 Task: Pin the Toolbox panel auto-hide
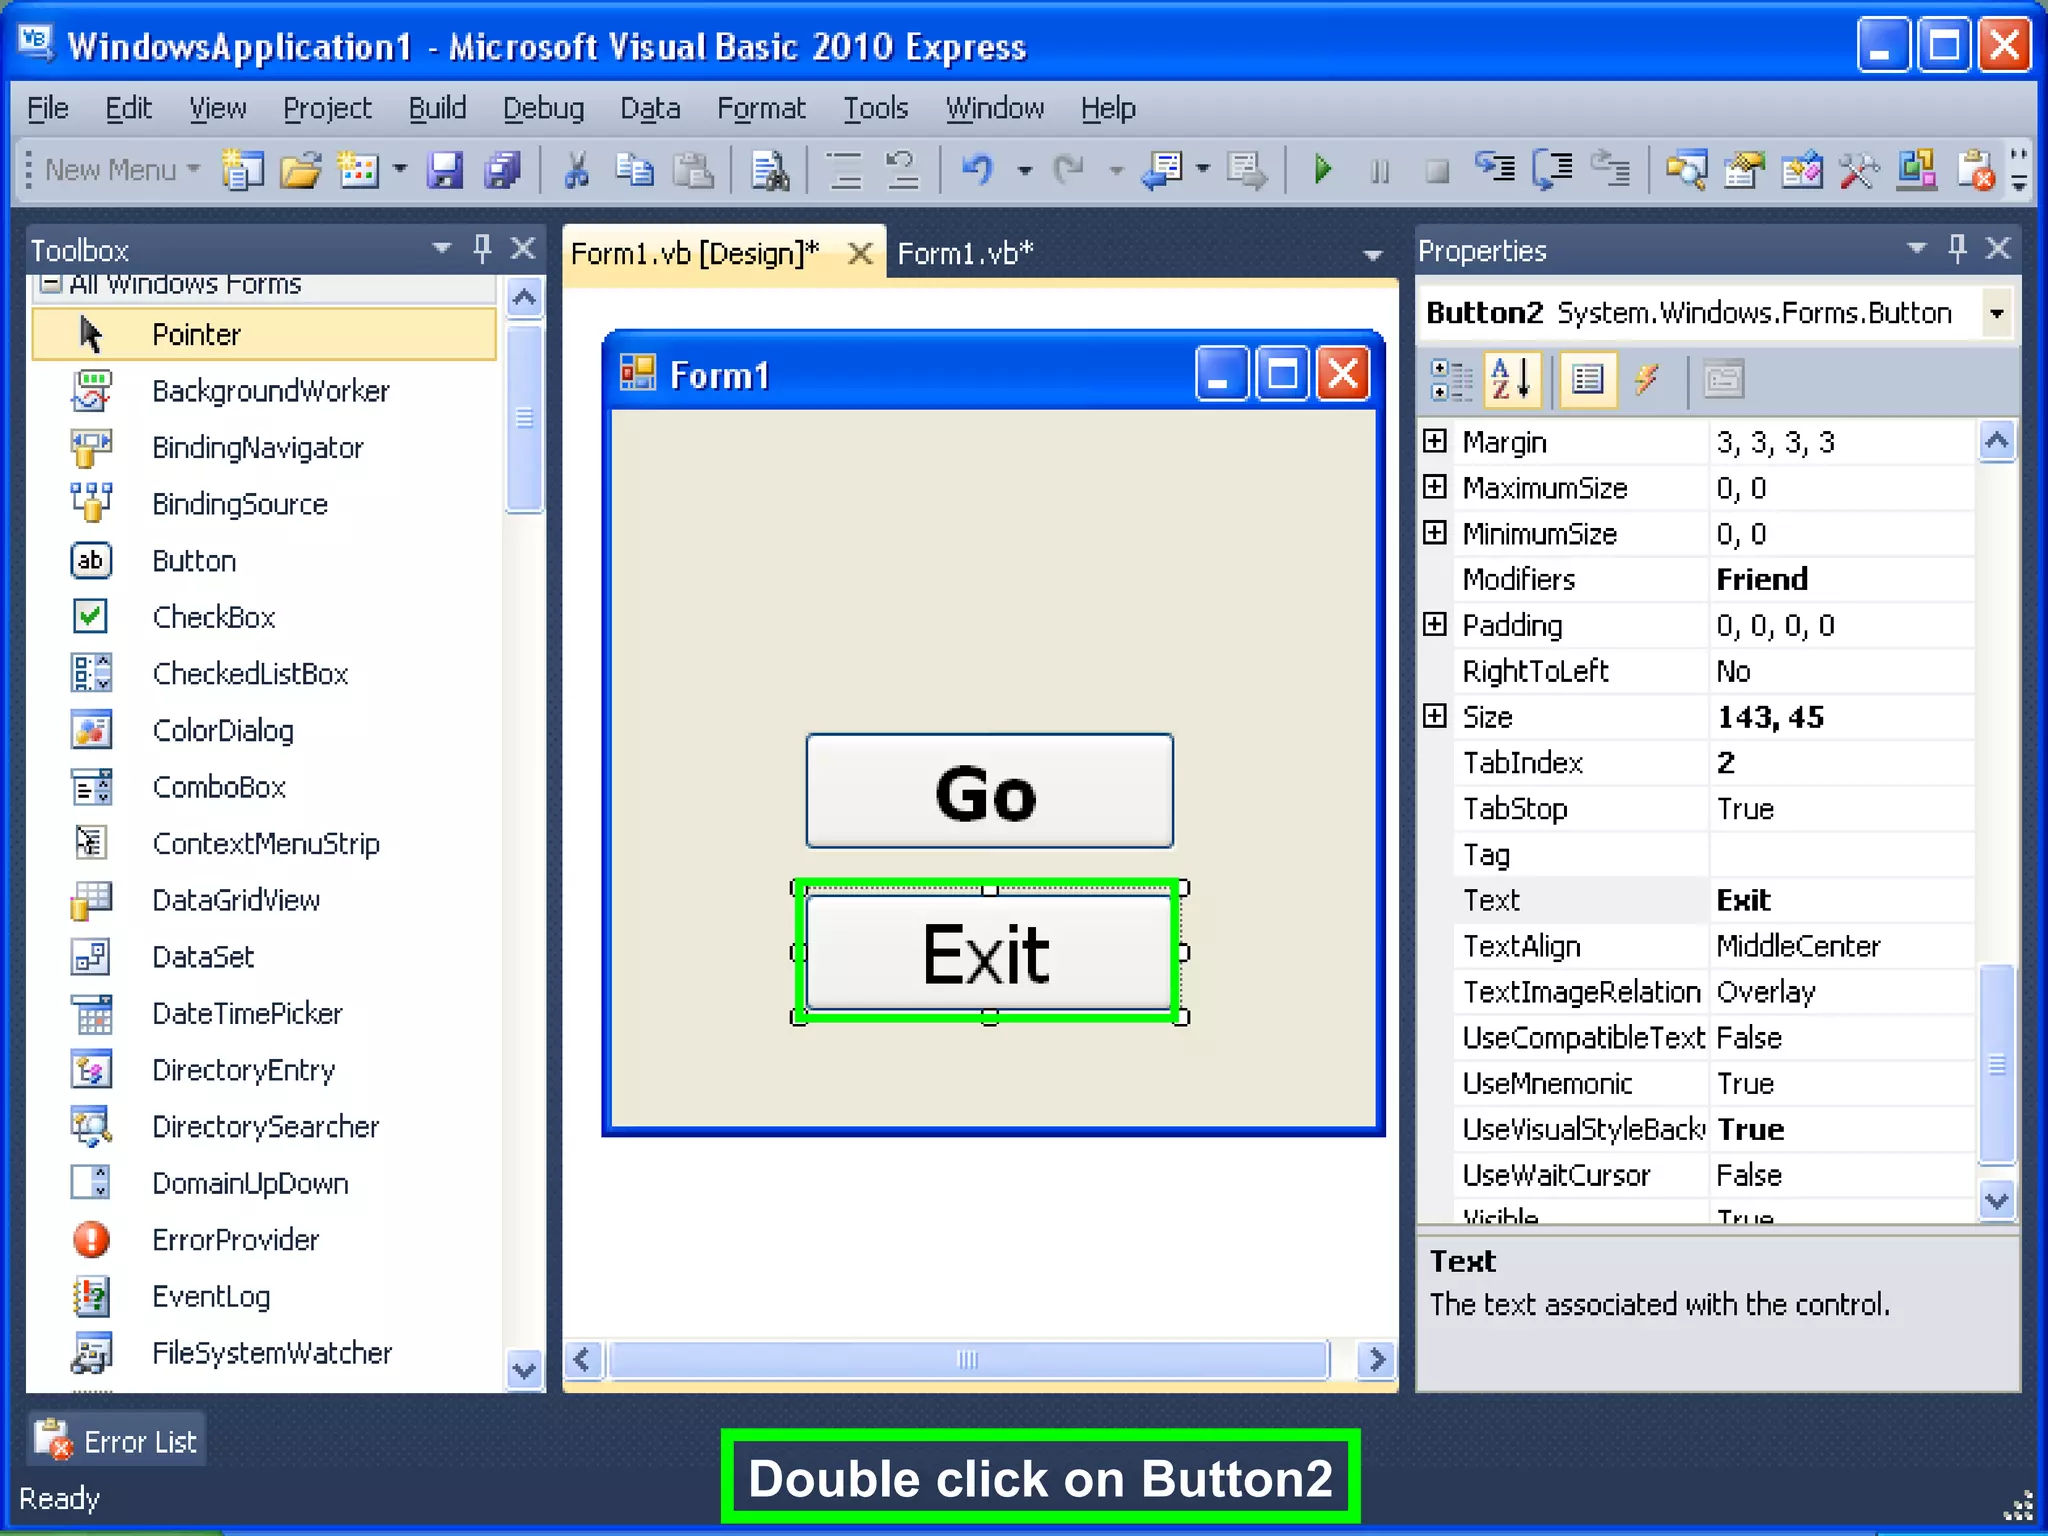click(482, 248)
